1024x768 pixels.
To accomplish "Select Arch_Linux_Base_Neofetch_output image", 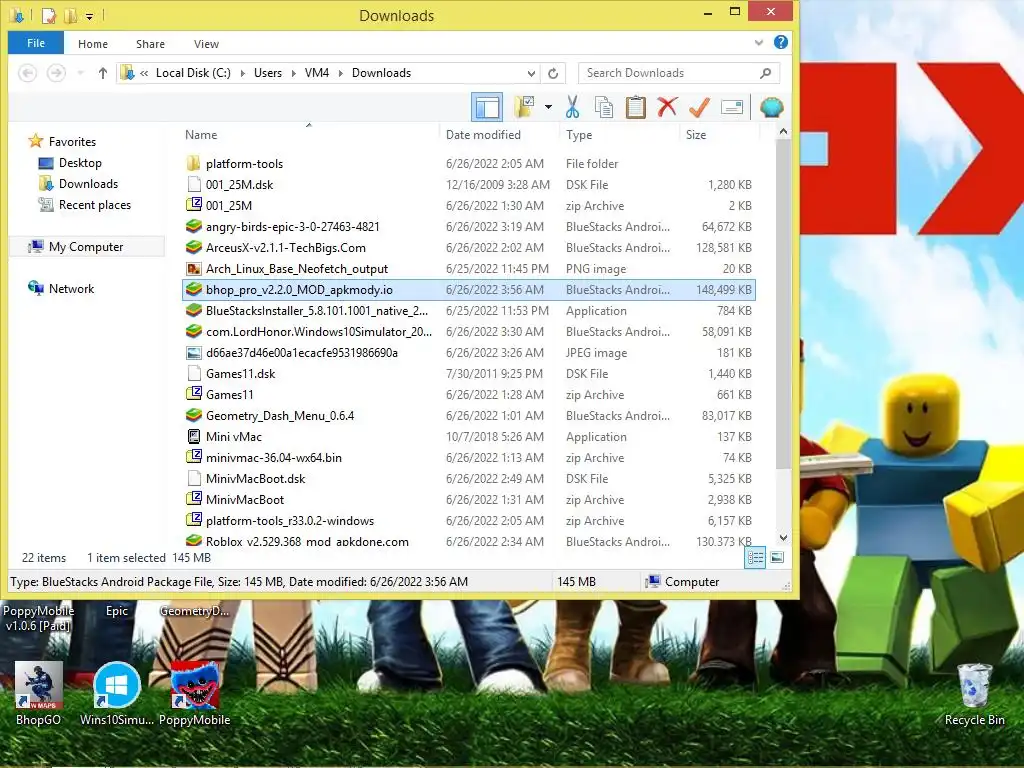I will [296, 268].
